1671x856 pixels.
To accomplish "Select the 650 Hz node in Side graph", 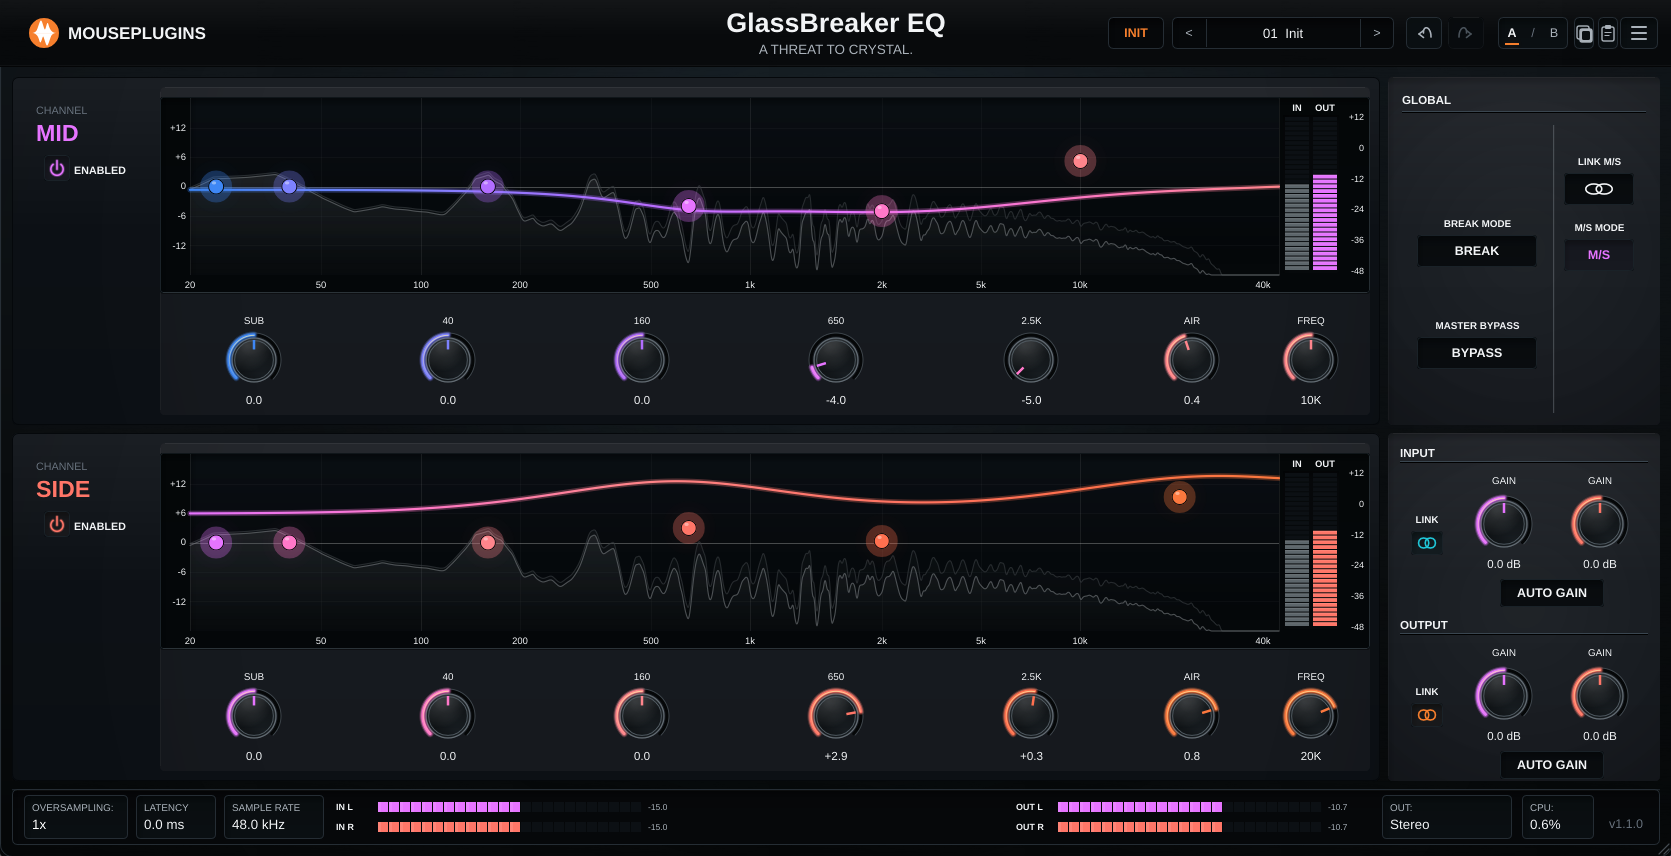I will point(689,528).
